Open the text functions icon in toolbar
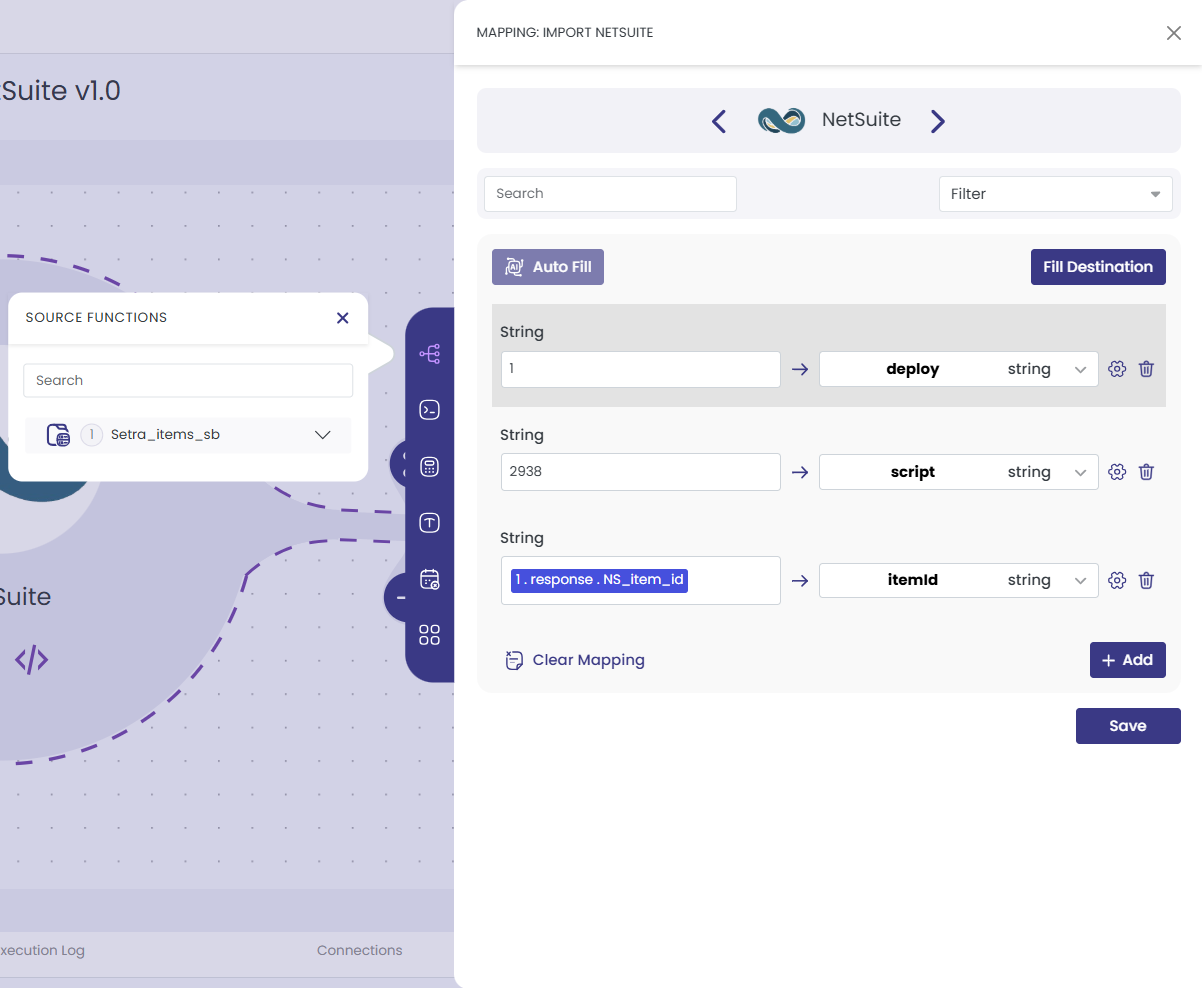The image size is (1202, 988). [430, 522]
